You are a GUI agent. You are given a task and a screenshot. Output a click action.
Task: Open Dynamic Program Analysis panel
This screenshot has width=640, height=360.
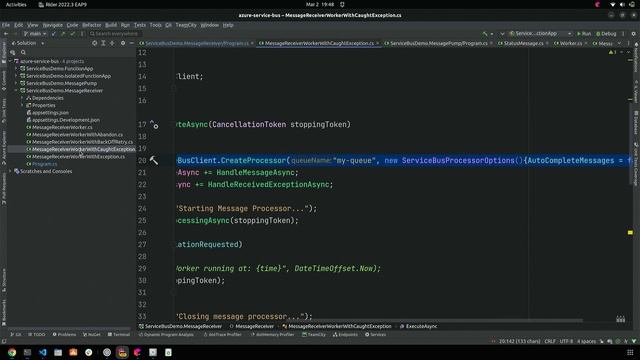(x=166, y=335)
